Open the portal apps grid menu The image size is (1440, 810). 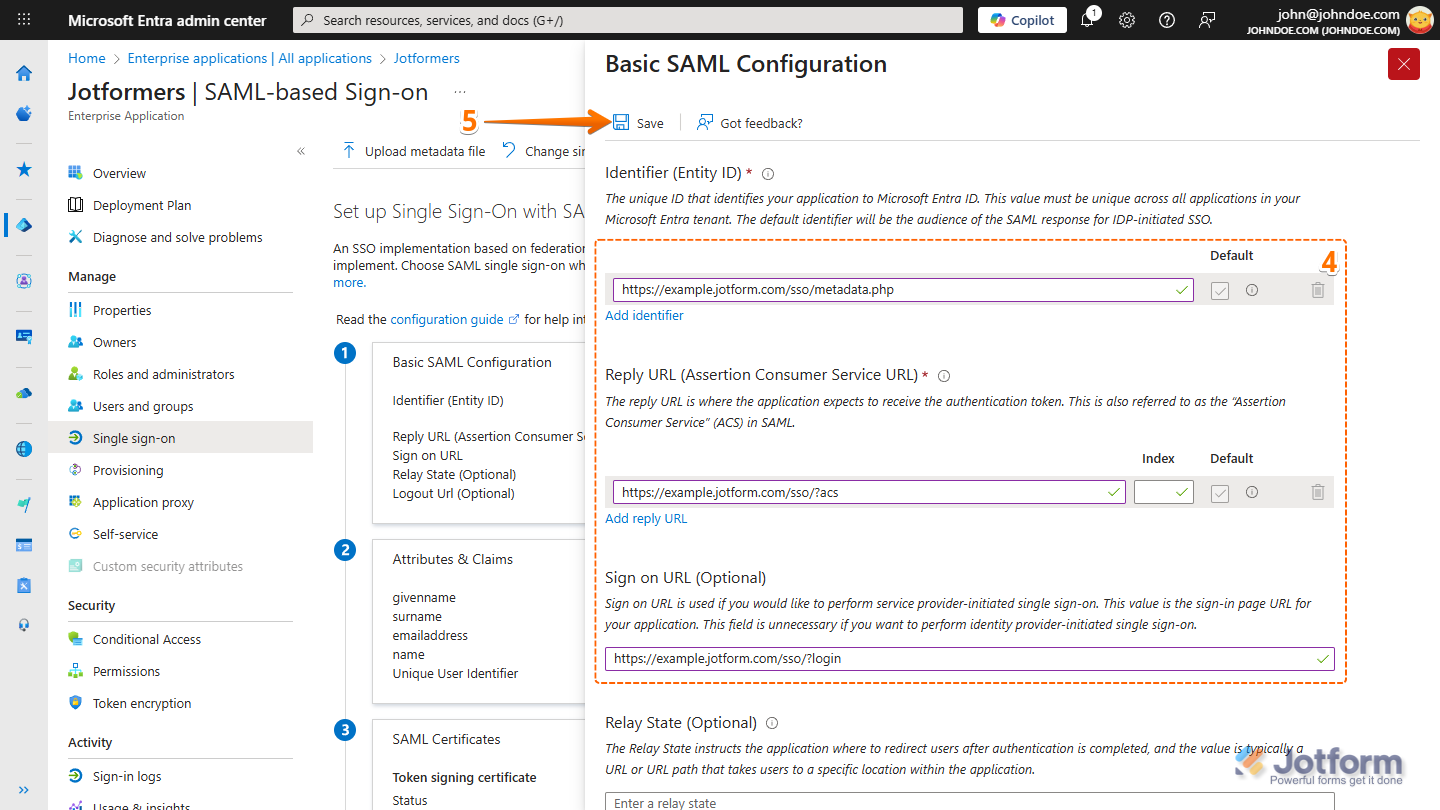pos(24,20)
